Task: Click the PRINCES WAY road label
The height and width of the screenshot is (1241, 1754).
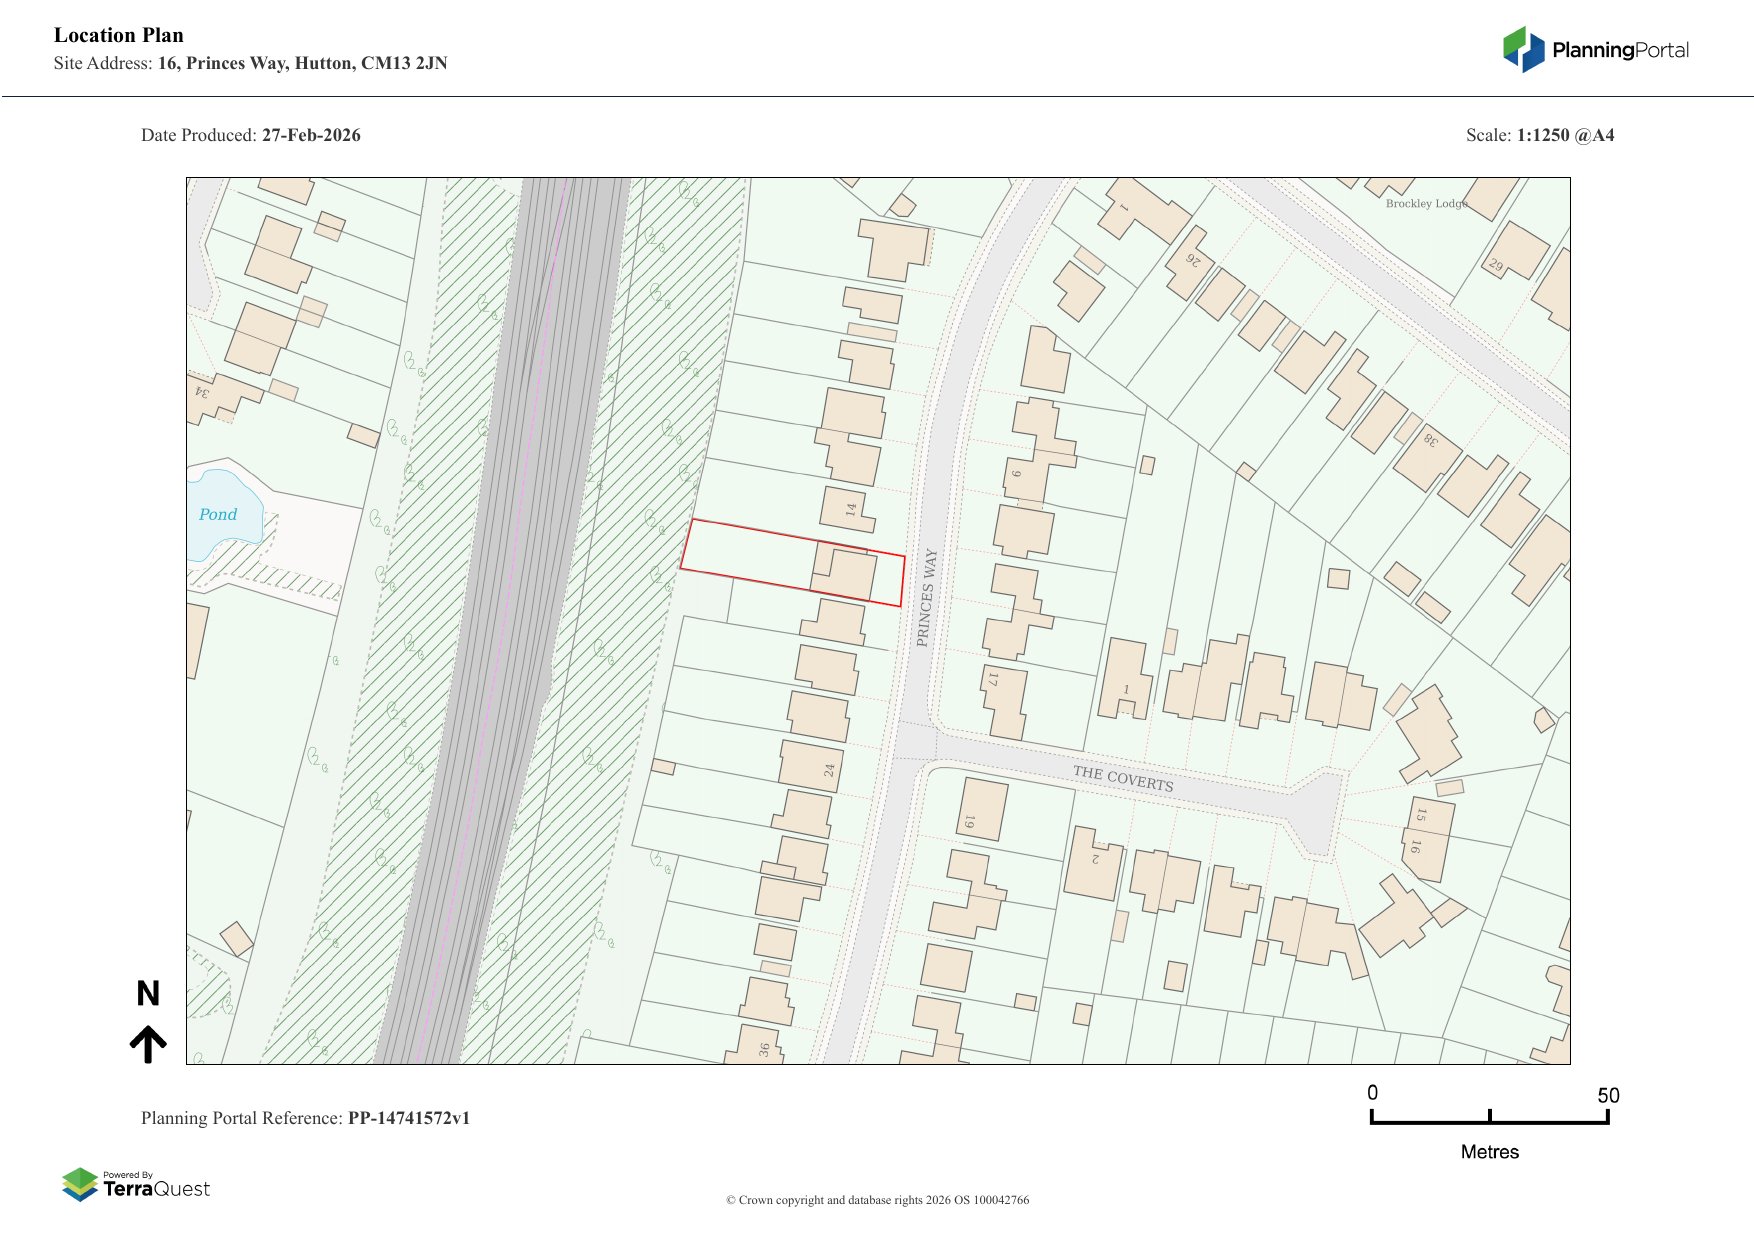Action: 926,597
